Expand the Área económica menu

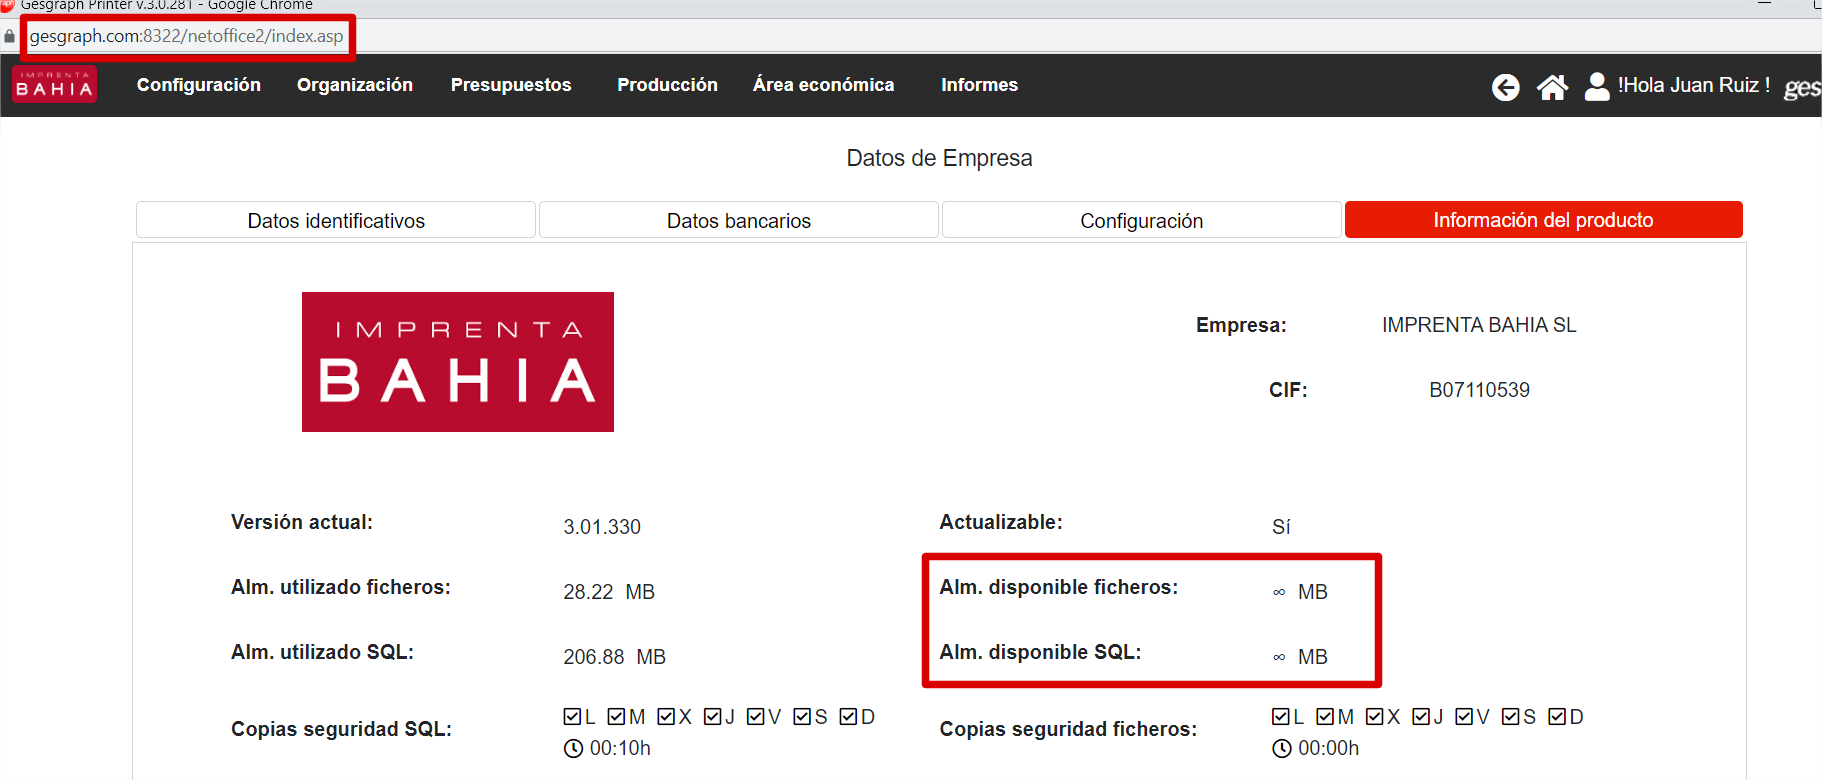tap(823, 85)
